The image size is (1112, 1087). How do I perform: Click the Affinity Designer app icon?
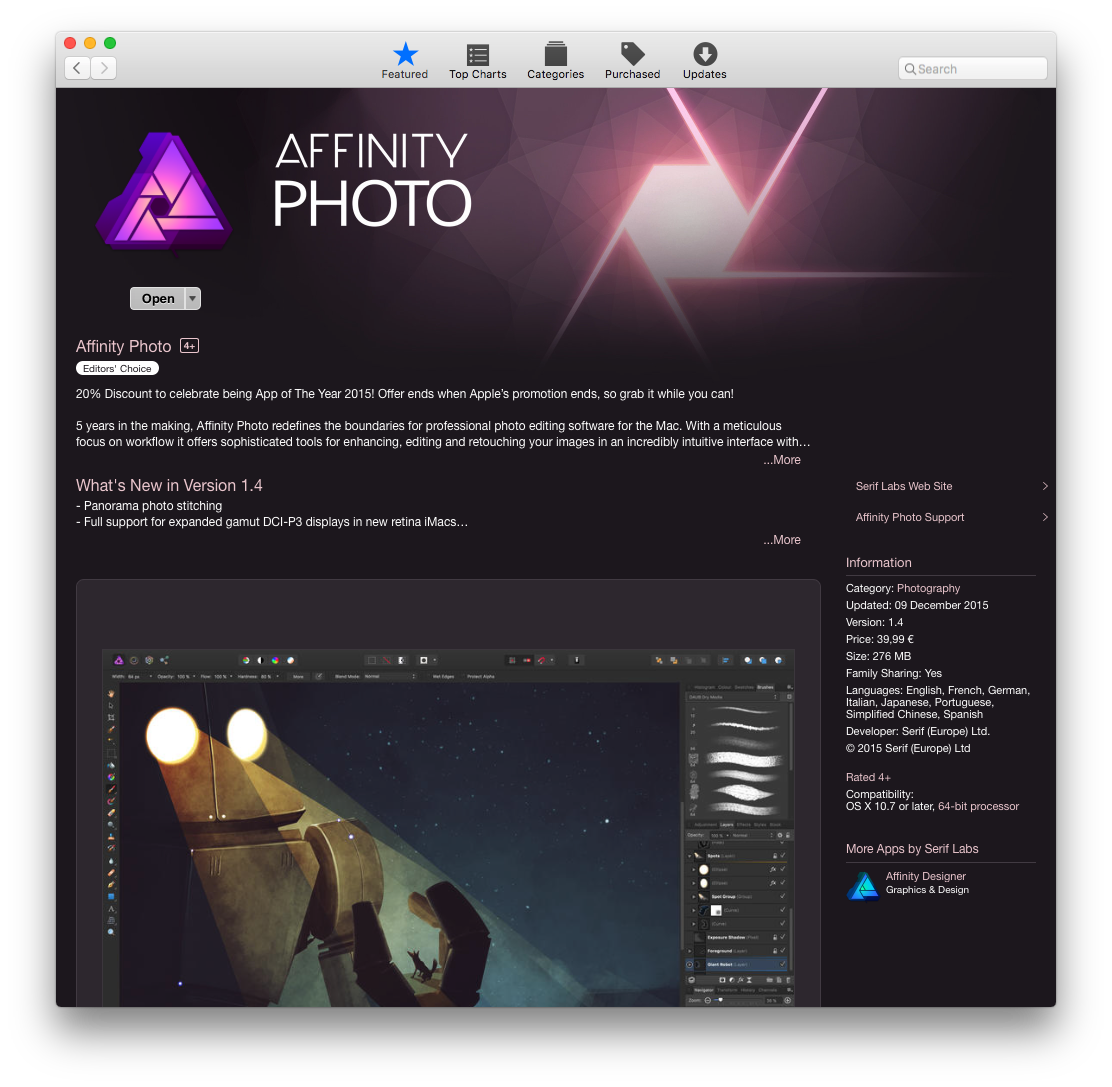tap(862, 886)
